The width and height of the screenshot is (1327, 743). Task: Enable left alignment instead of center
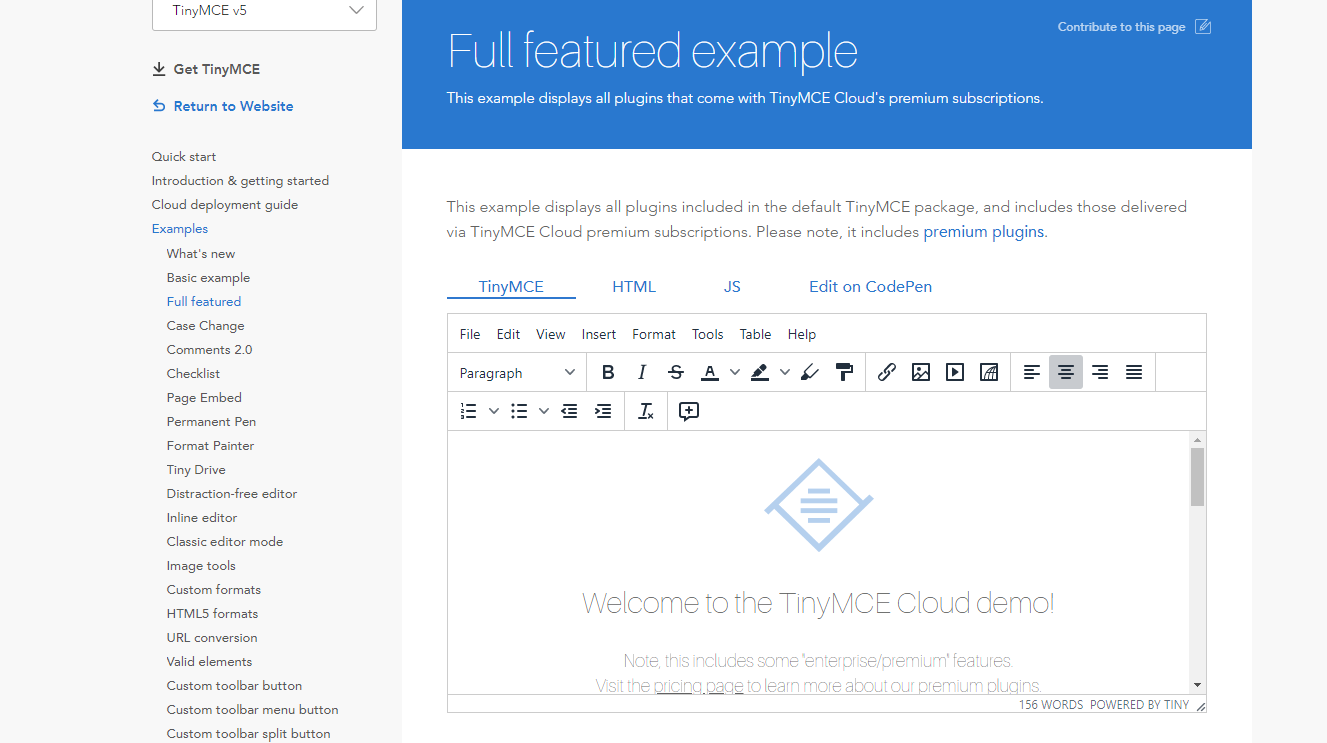click(x=1032, y=371)
